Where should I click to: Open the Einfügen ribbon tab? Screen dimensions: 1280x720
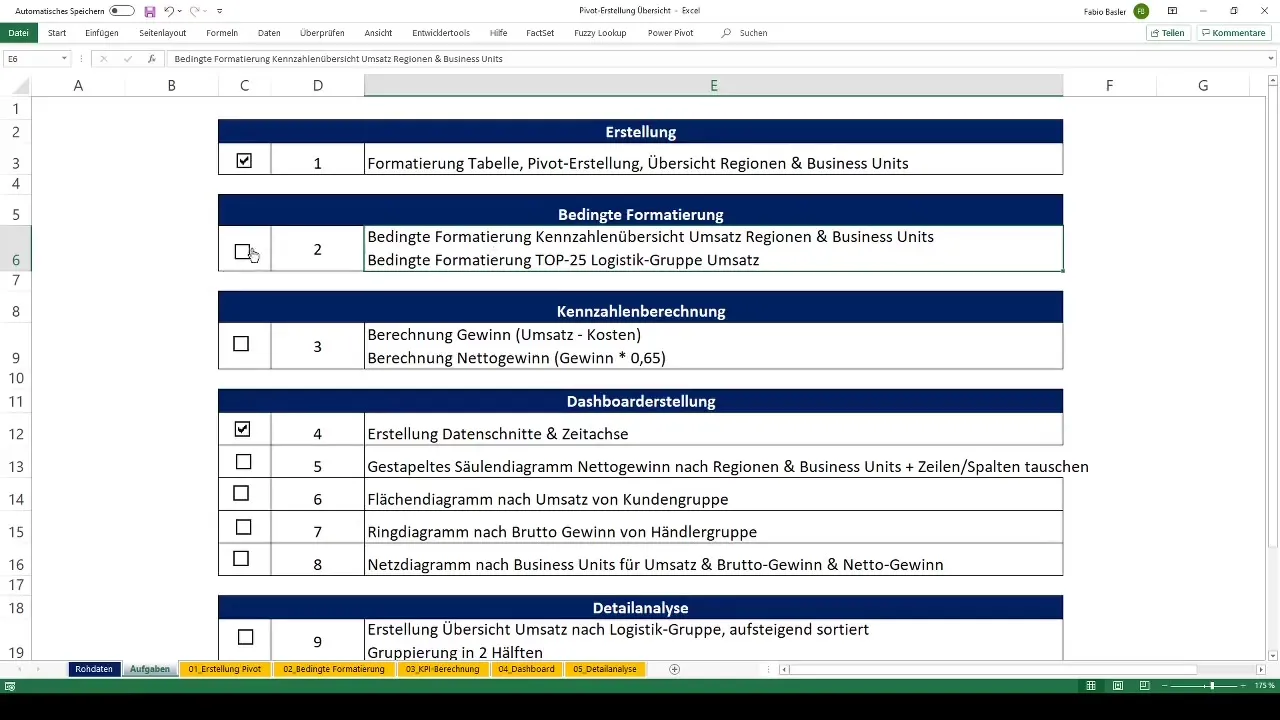[x=102, y=33]
